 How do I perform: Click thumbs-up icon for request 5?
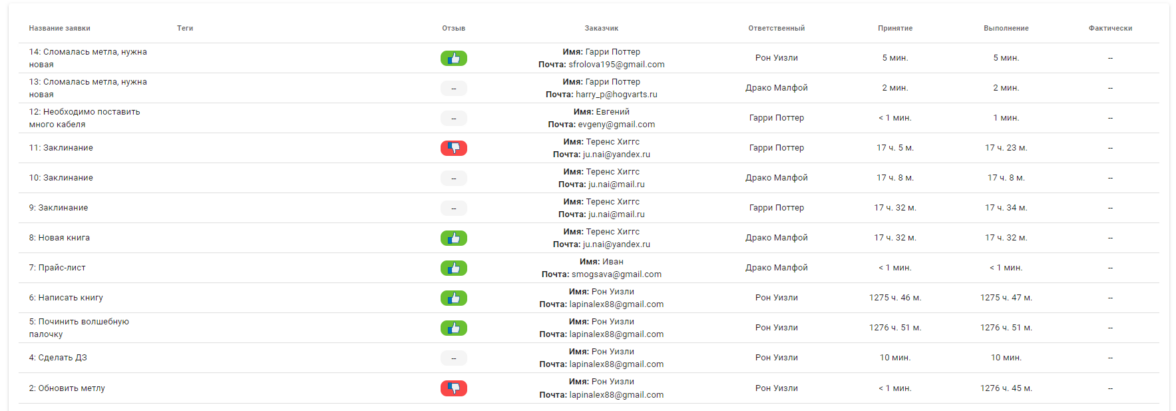(x=453, y=328)
